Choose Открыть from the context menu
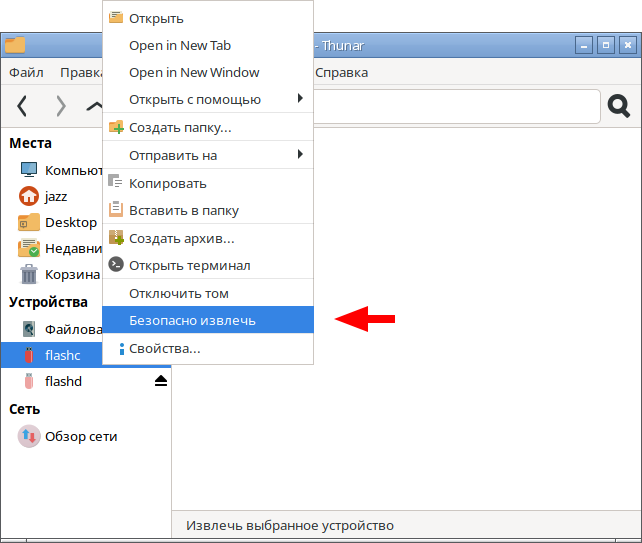The image size is (642, 543). click(x=208, y=18)
